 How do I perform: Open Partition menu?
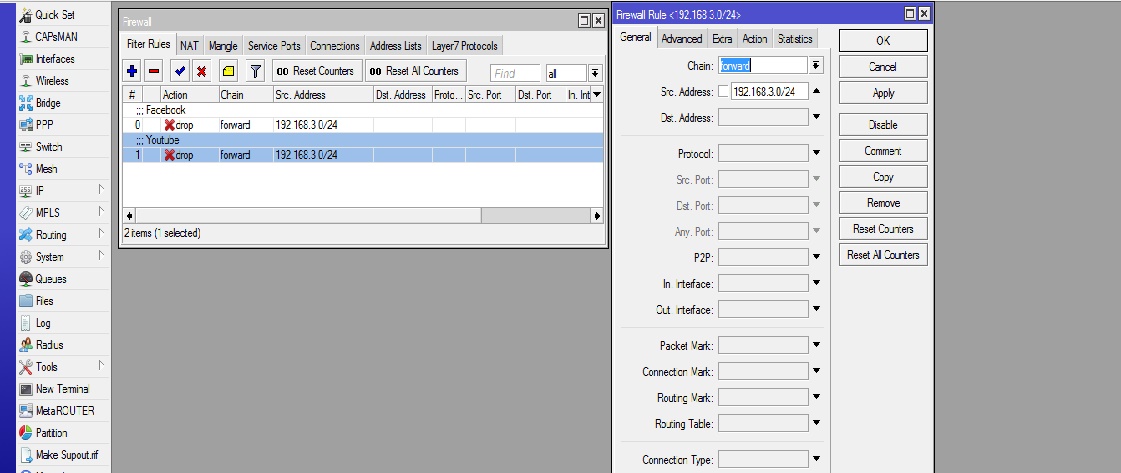(x=51, y=434)
